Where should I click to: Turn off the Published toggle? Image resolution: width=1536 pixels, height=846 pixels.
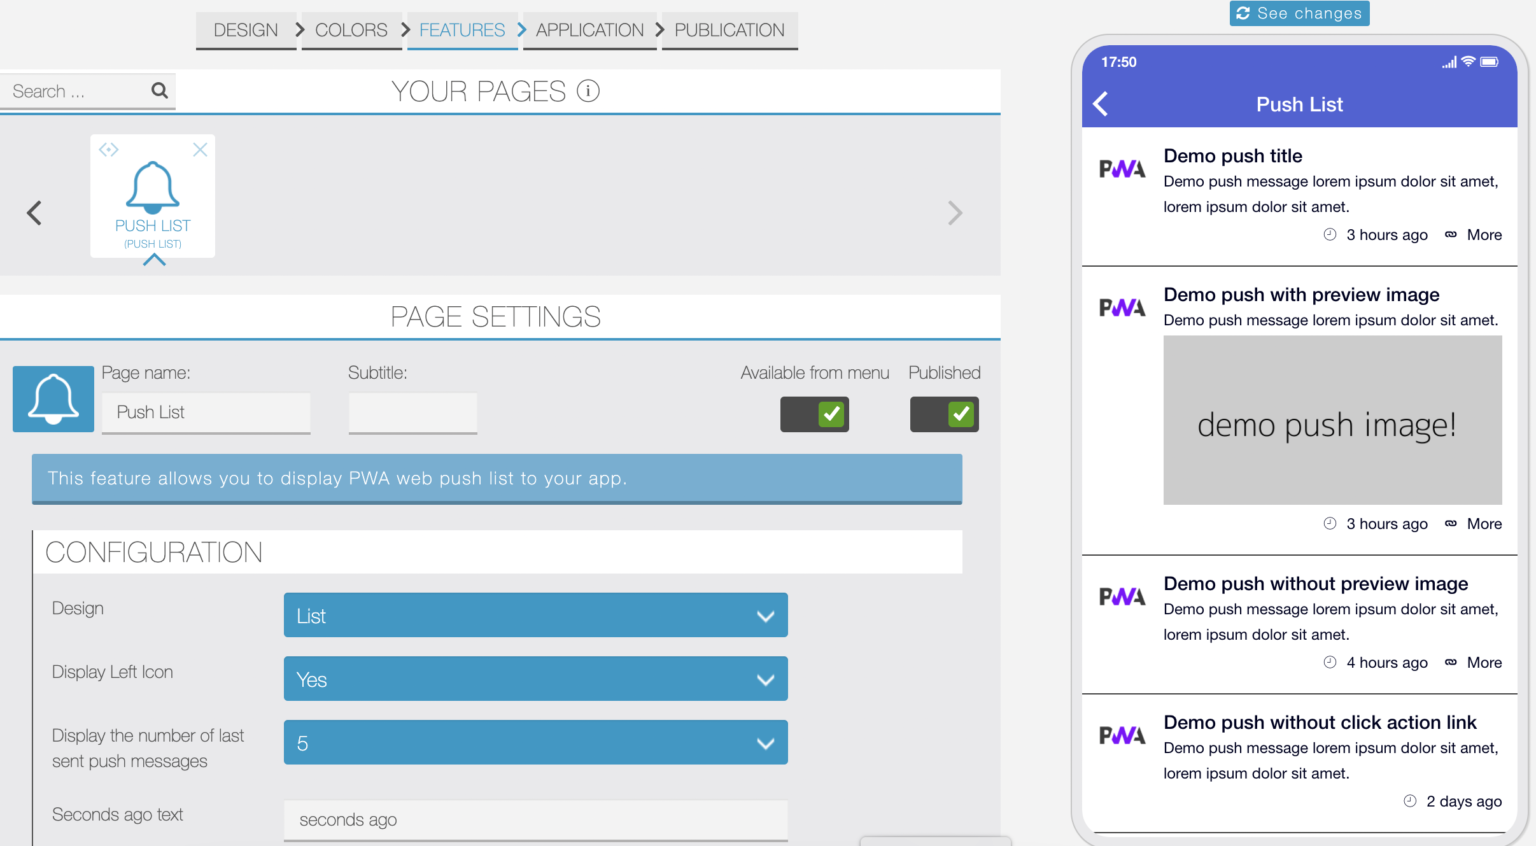pyautogui.click(x=944, y=414)
